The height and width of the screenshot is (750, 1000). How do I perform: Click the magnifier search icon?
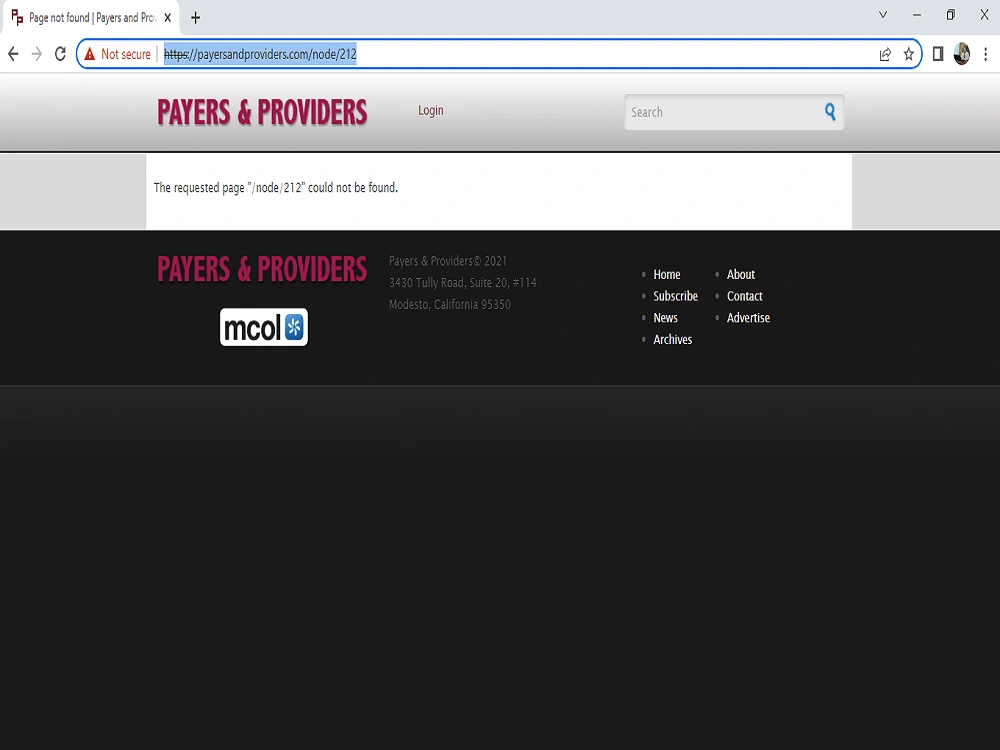pos(830,112)
